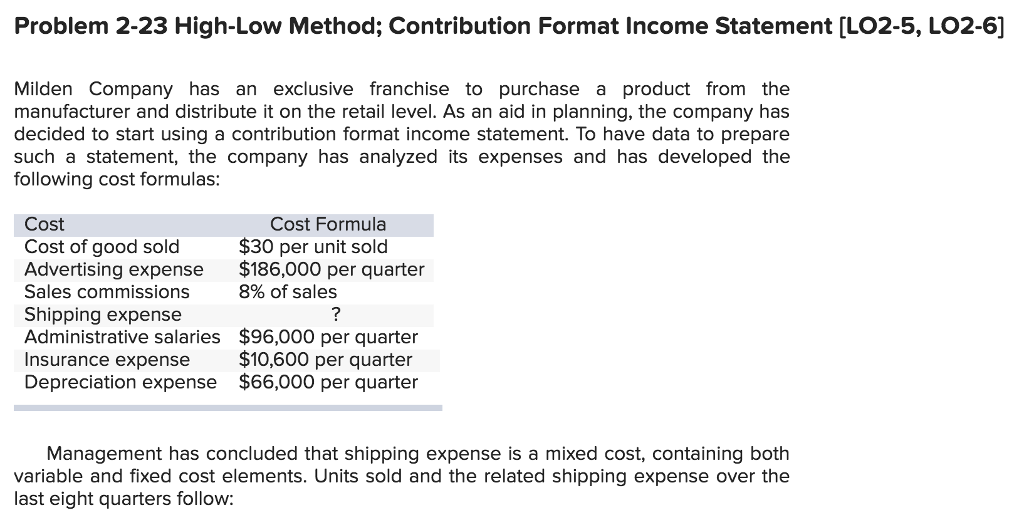Click the "8% of sales" cell
Viewport: 1024px width, 525px height.
[x=288, y=292]
